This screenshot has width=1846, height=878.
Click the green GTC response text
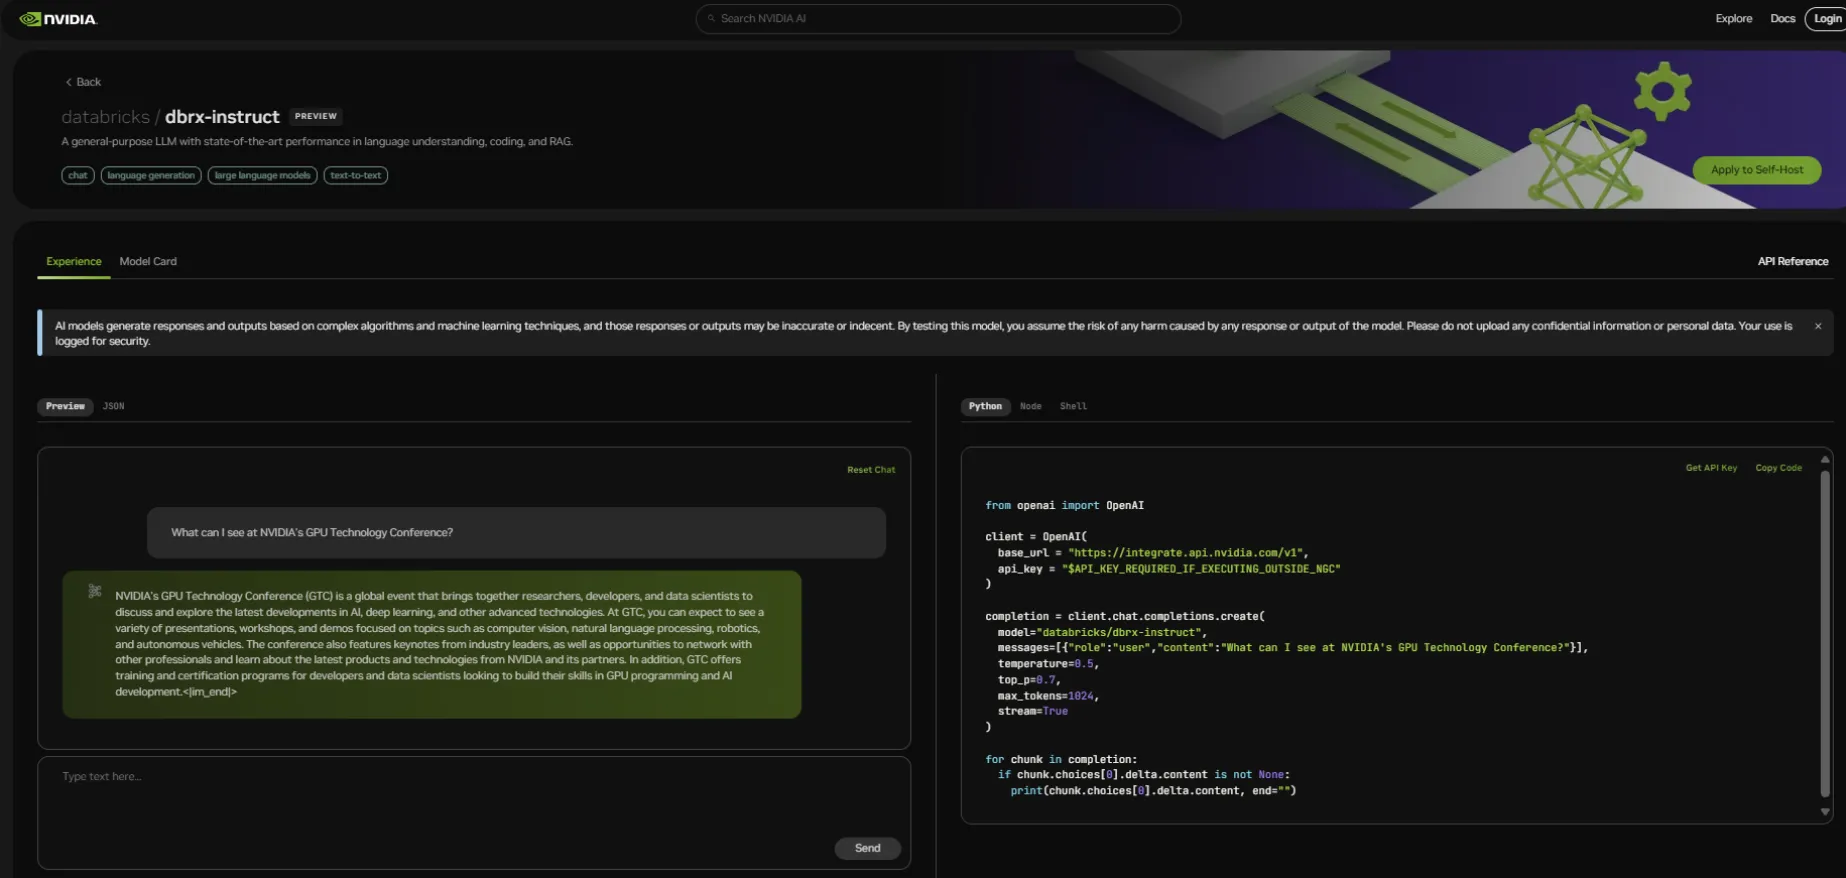click(x=439, y=644)
